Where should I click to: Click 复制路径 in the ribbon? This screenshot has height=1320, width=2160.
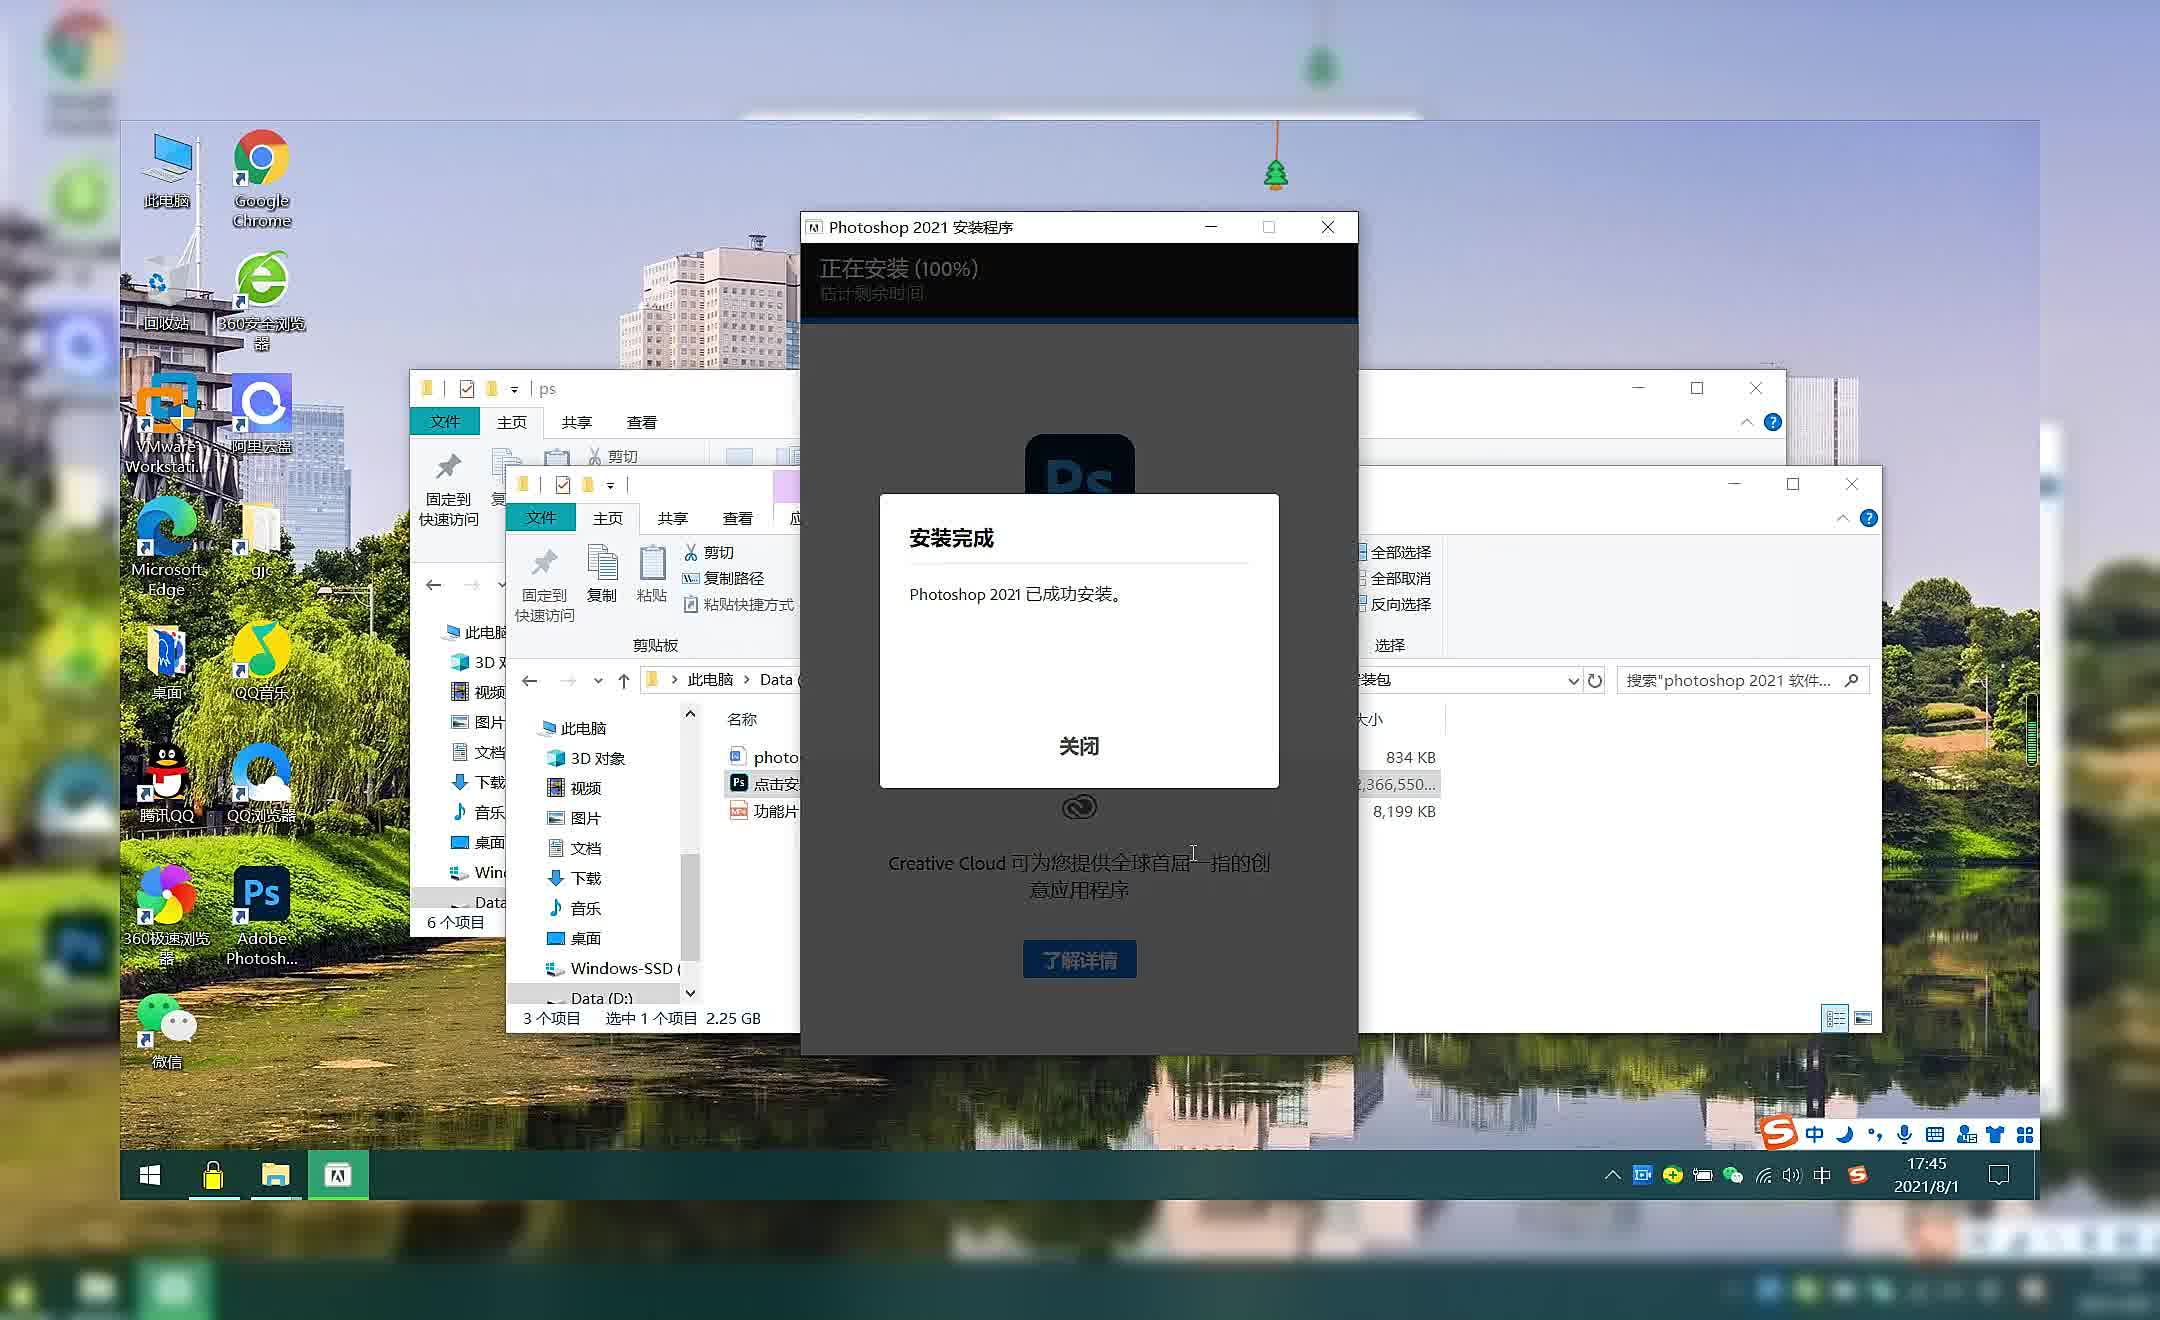coord(723,578)
